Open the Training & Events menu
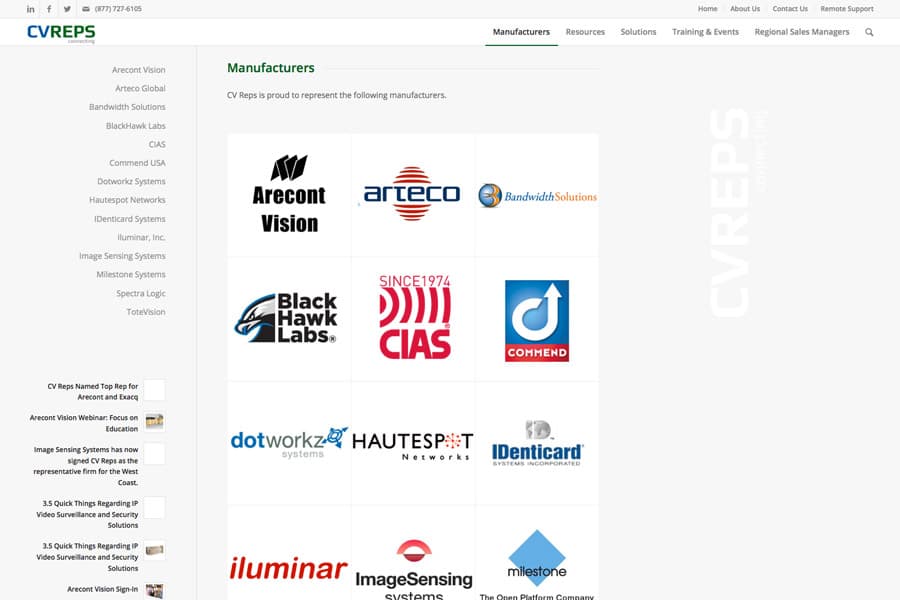Viewport: 900px width, 600px height. 705,32
